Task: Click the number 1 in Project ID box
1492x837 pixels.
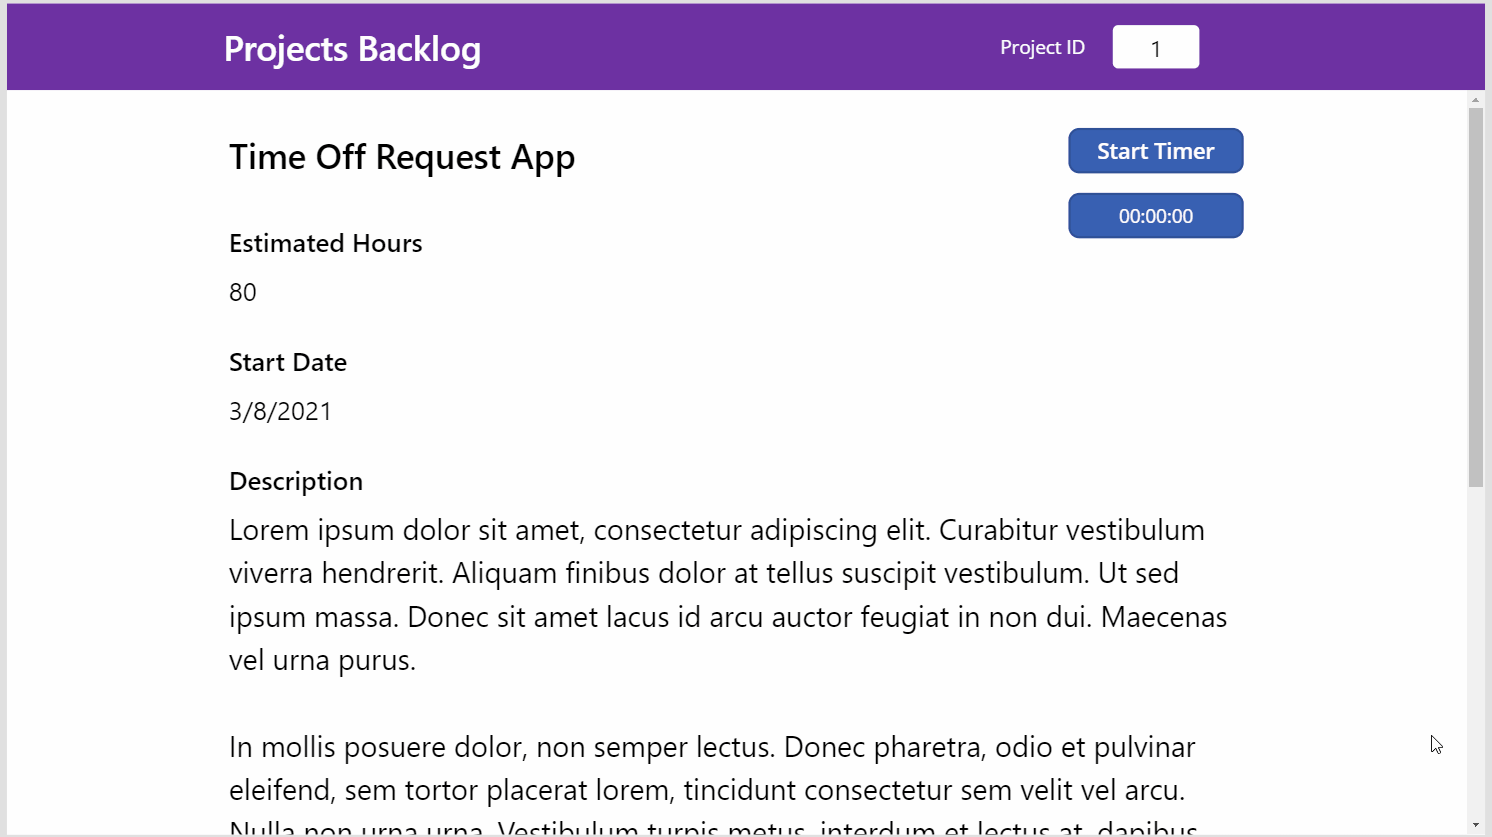Action: coord(1155,46)
